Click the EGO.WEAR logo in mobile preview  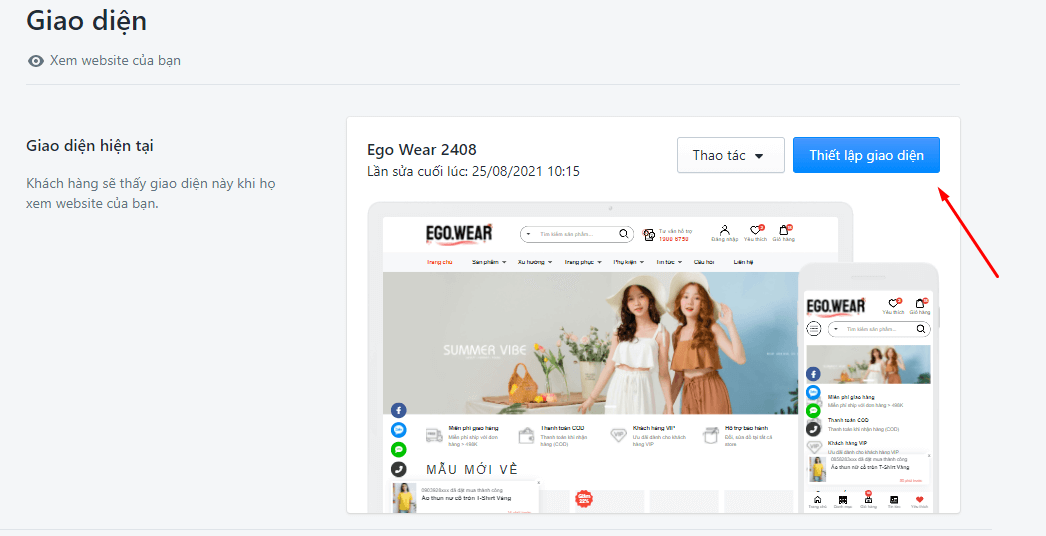coord(836,306)
